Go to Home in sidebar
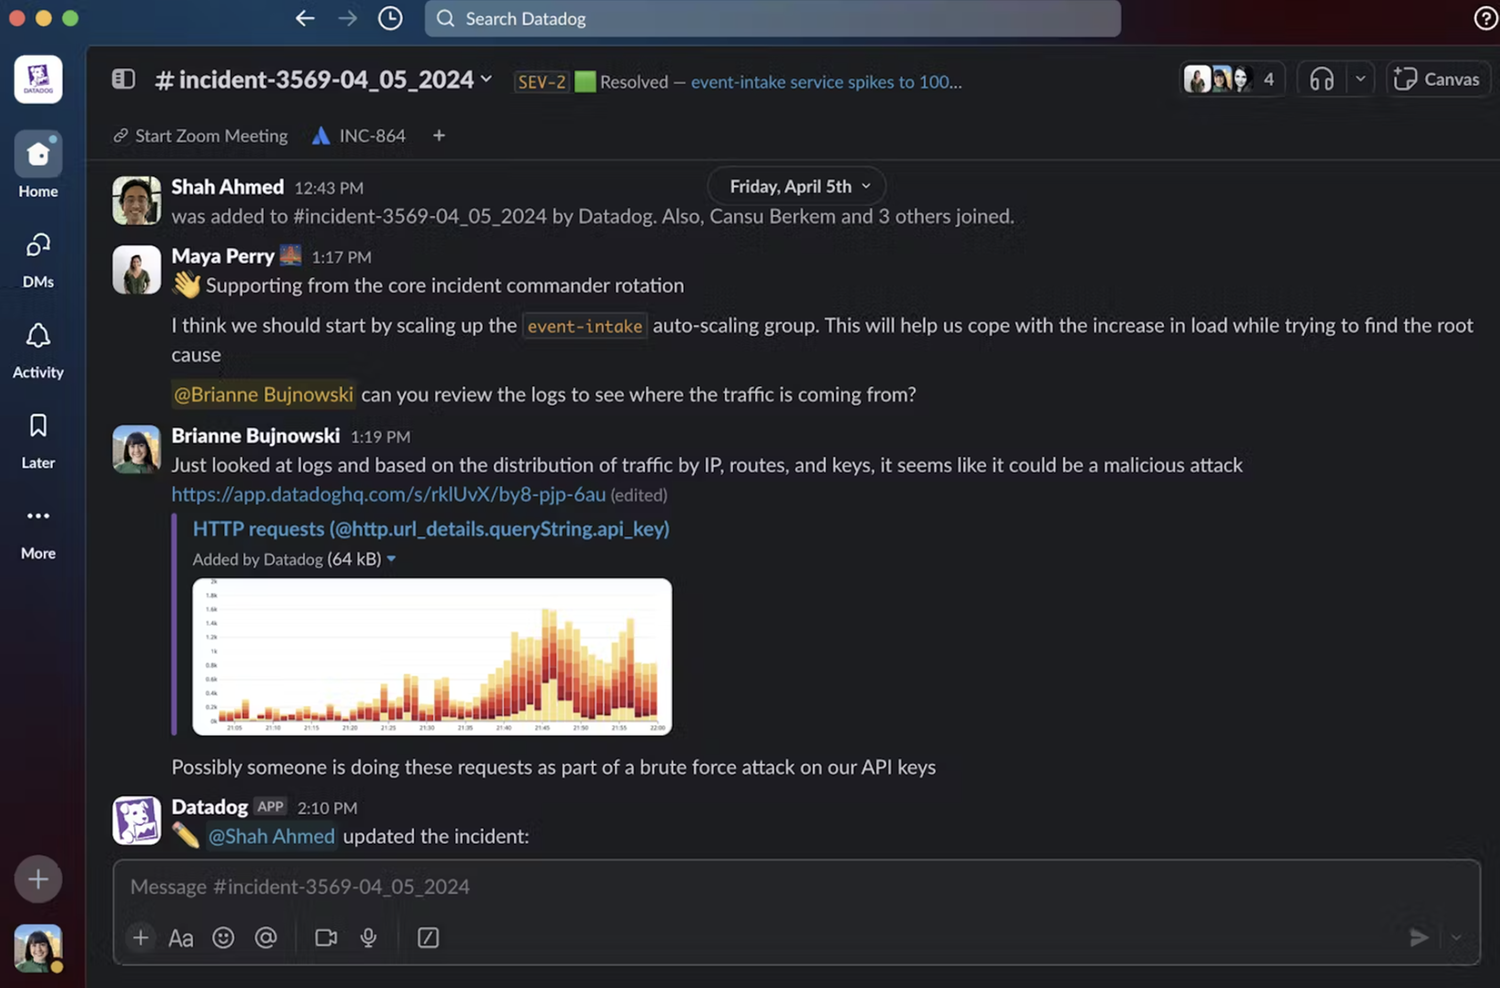Screen dimensions: 1500x988 [38, 166]
